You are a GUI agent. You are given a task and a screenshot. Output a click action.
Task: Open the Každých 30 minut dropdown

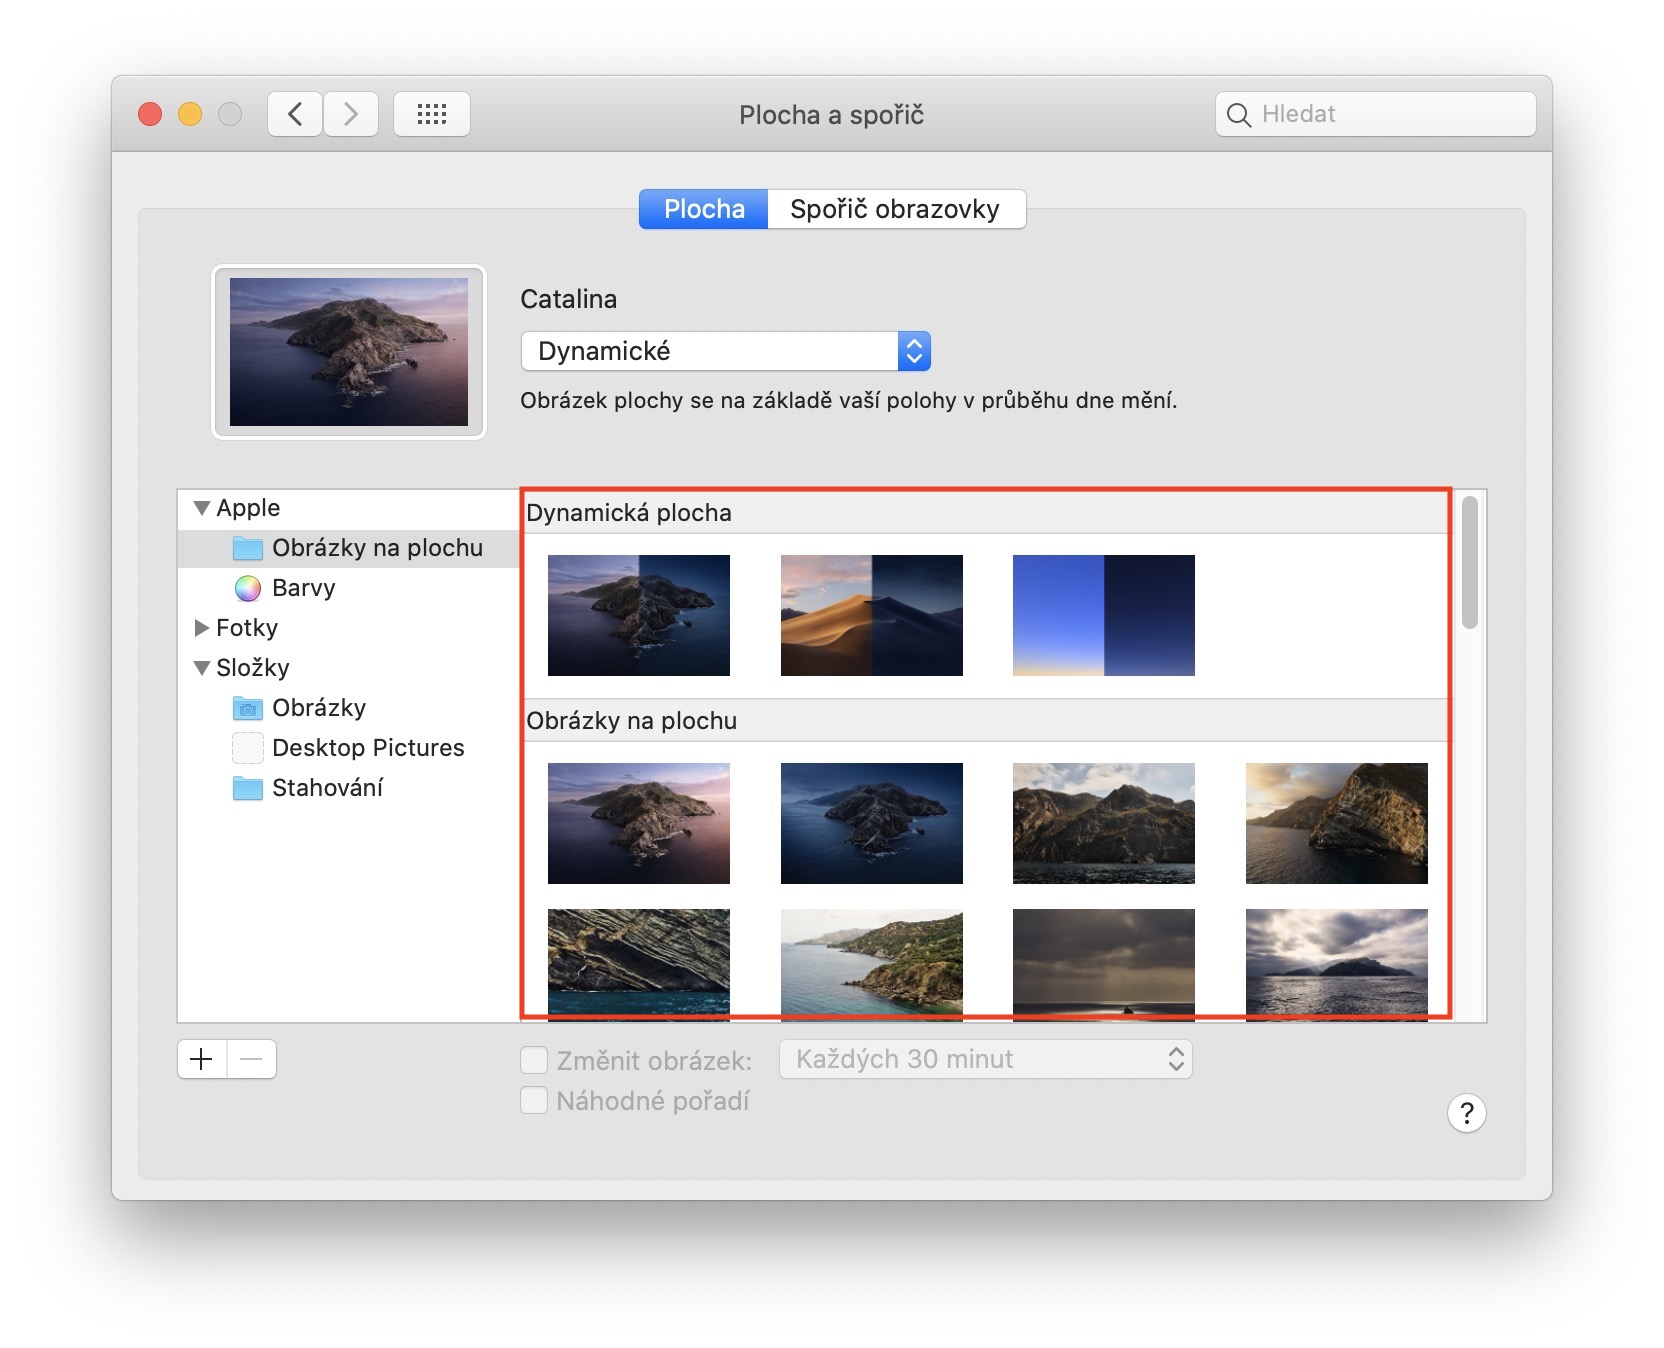click(x=986, y=1059)
